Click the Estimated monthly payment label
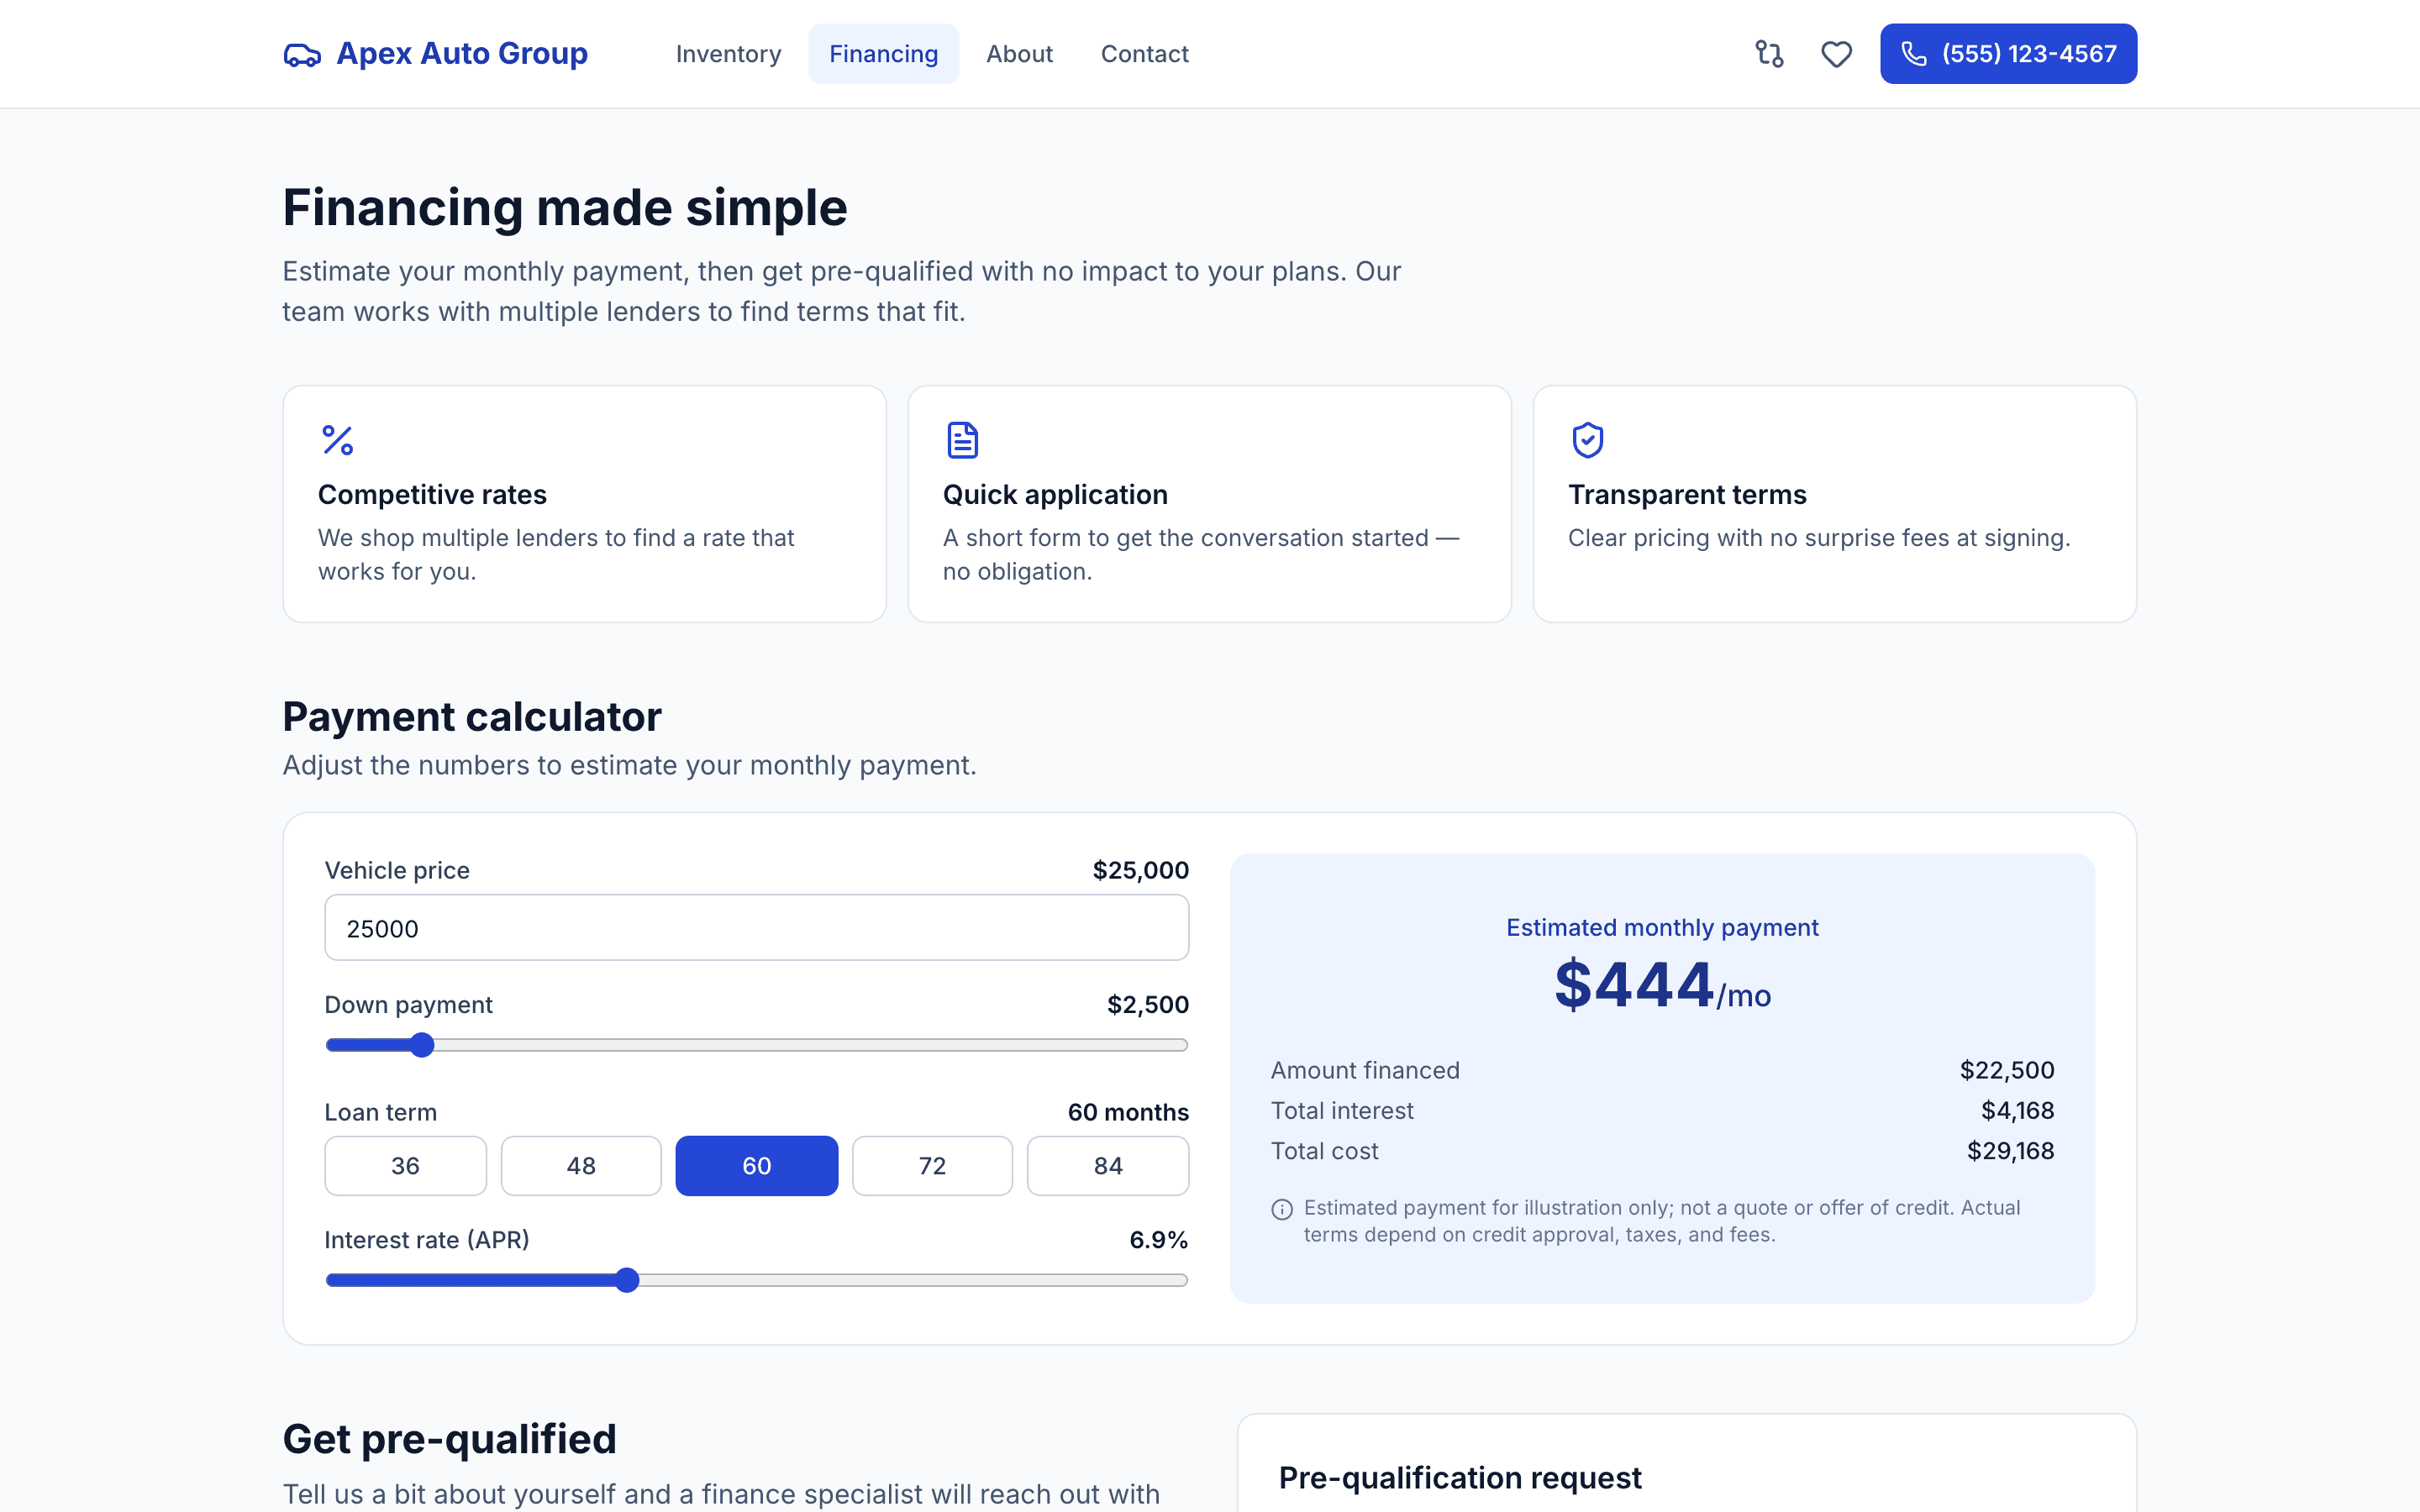2420x1512 pixels. point(1662,928)
